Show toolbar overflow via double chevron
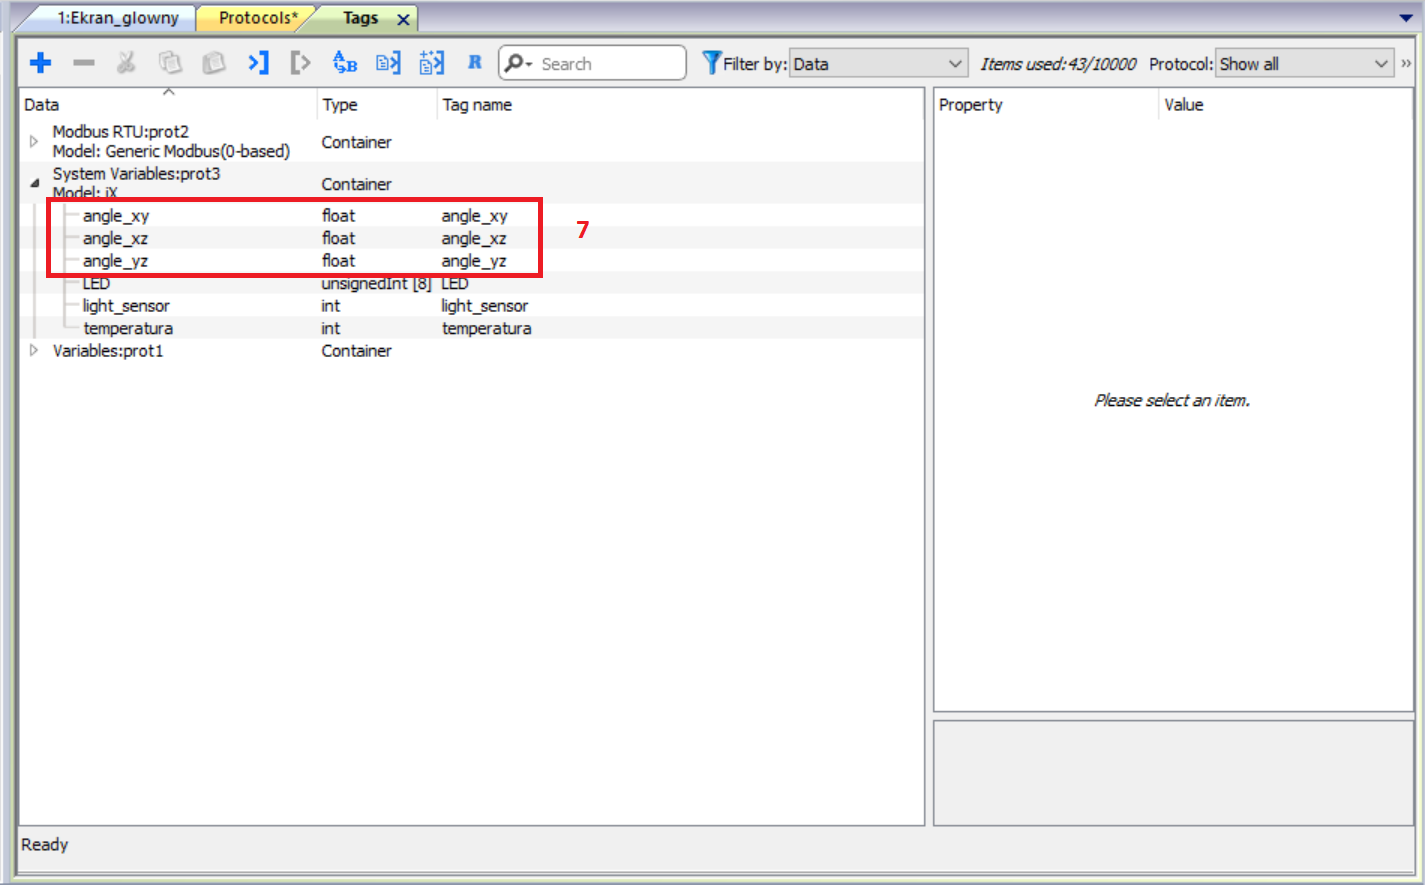The width and height of the screenshot is (1425, 885). [x=1406, y=63]
